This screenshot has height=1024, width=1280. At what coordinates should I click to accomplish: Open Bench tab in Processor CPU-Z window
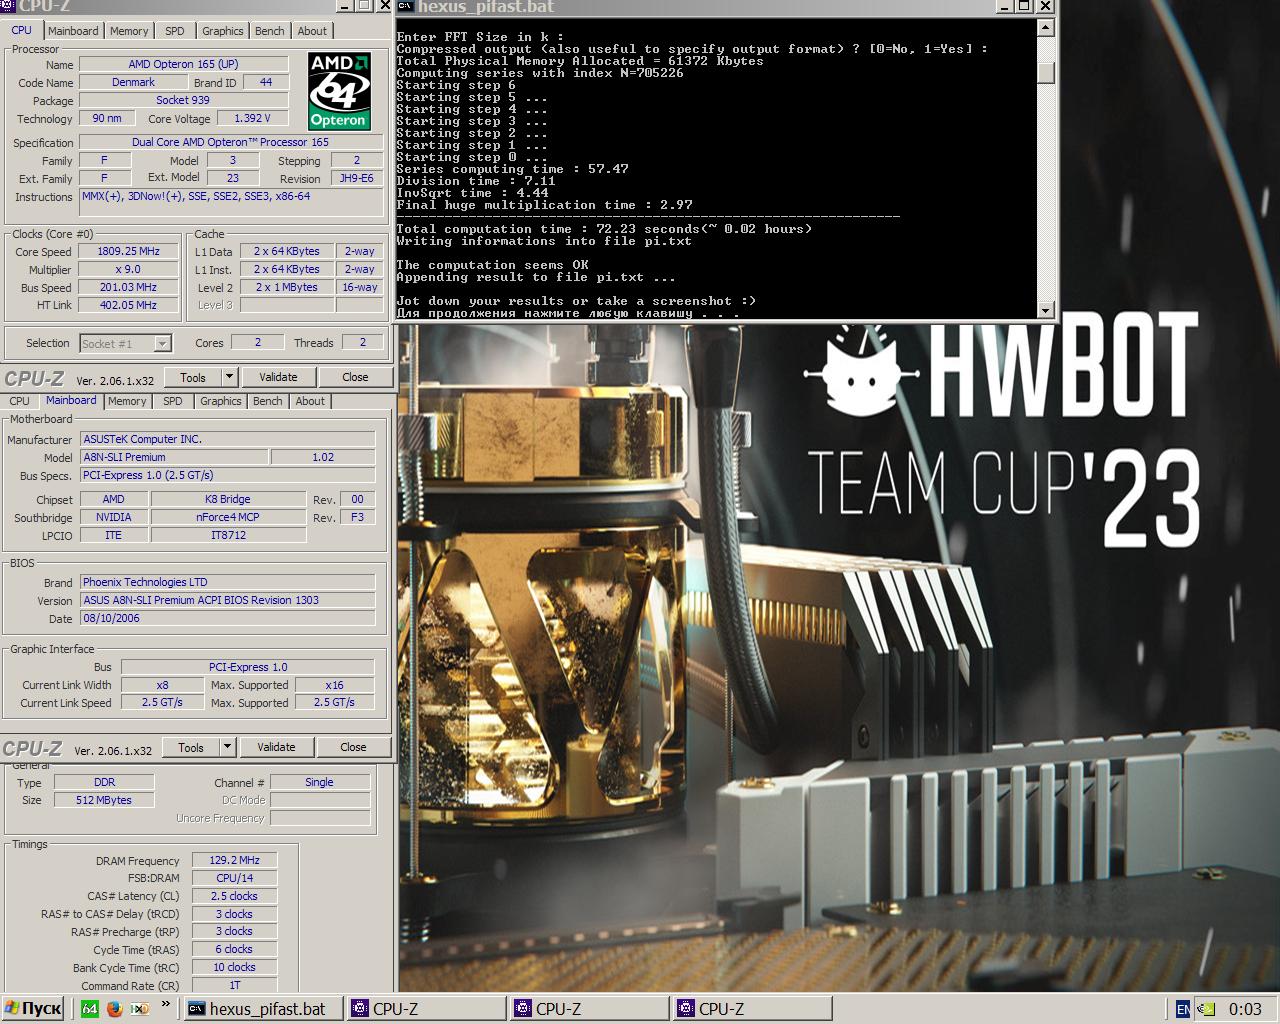[269, 31]
